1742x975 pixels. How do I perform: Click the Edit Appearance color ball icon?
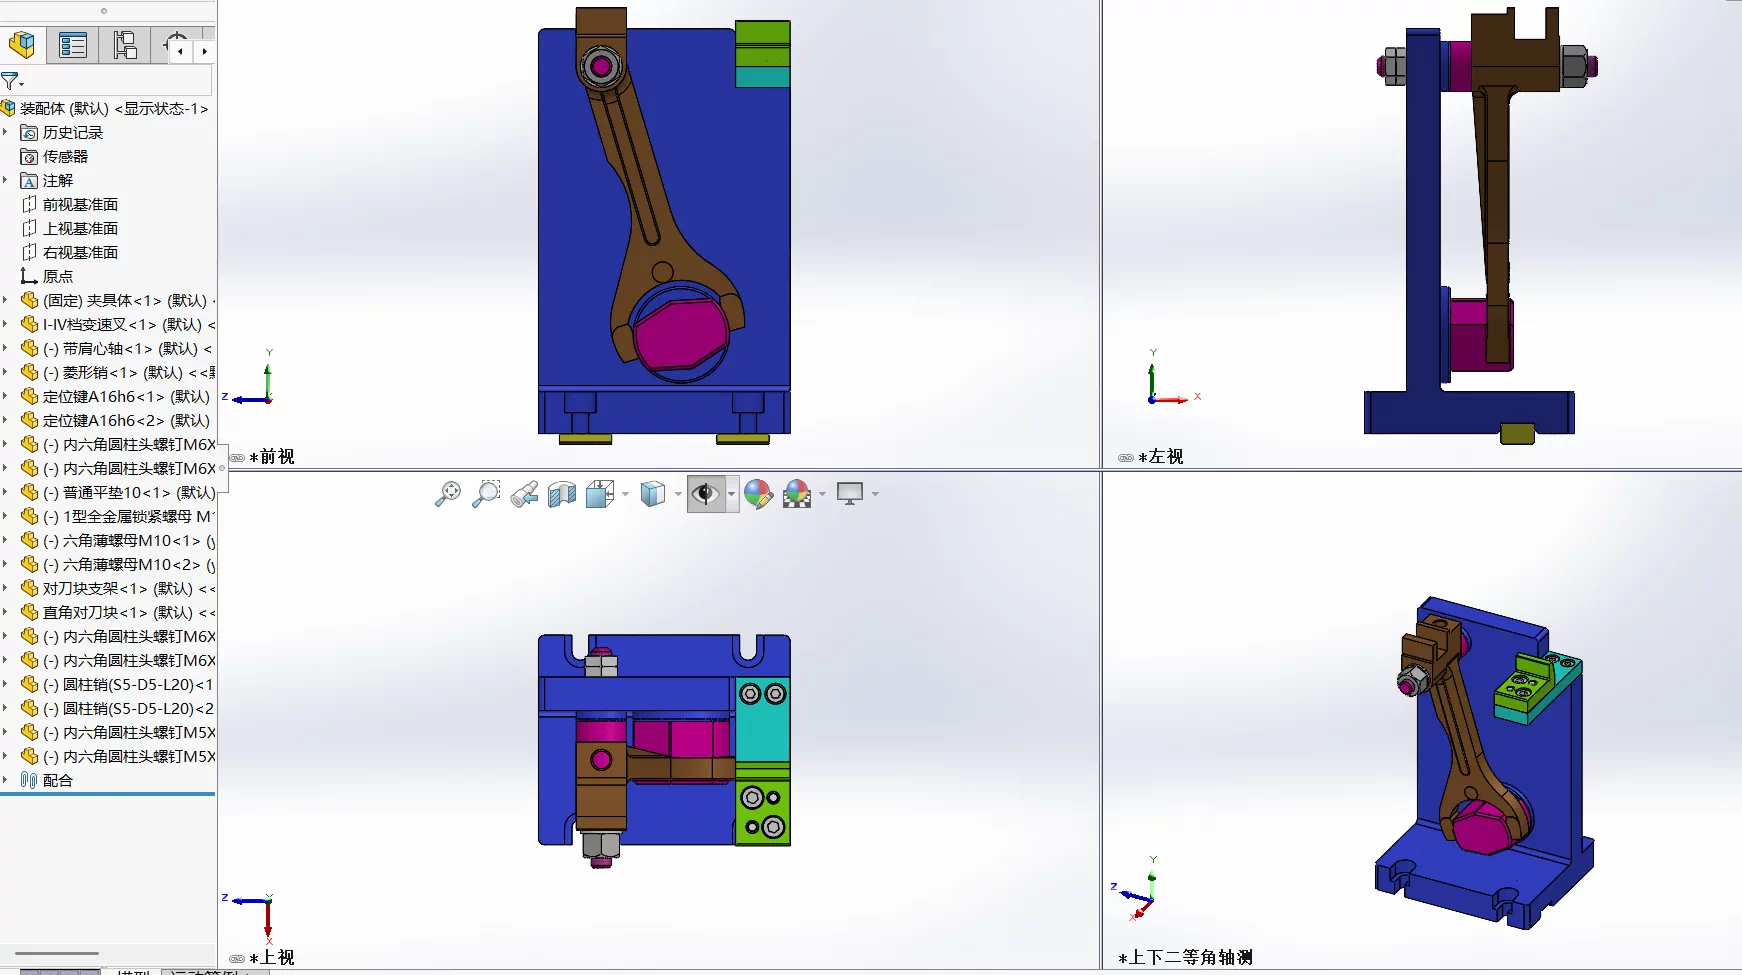coord(758,494)
